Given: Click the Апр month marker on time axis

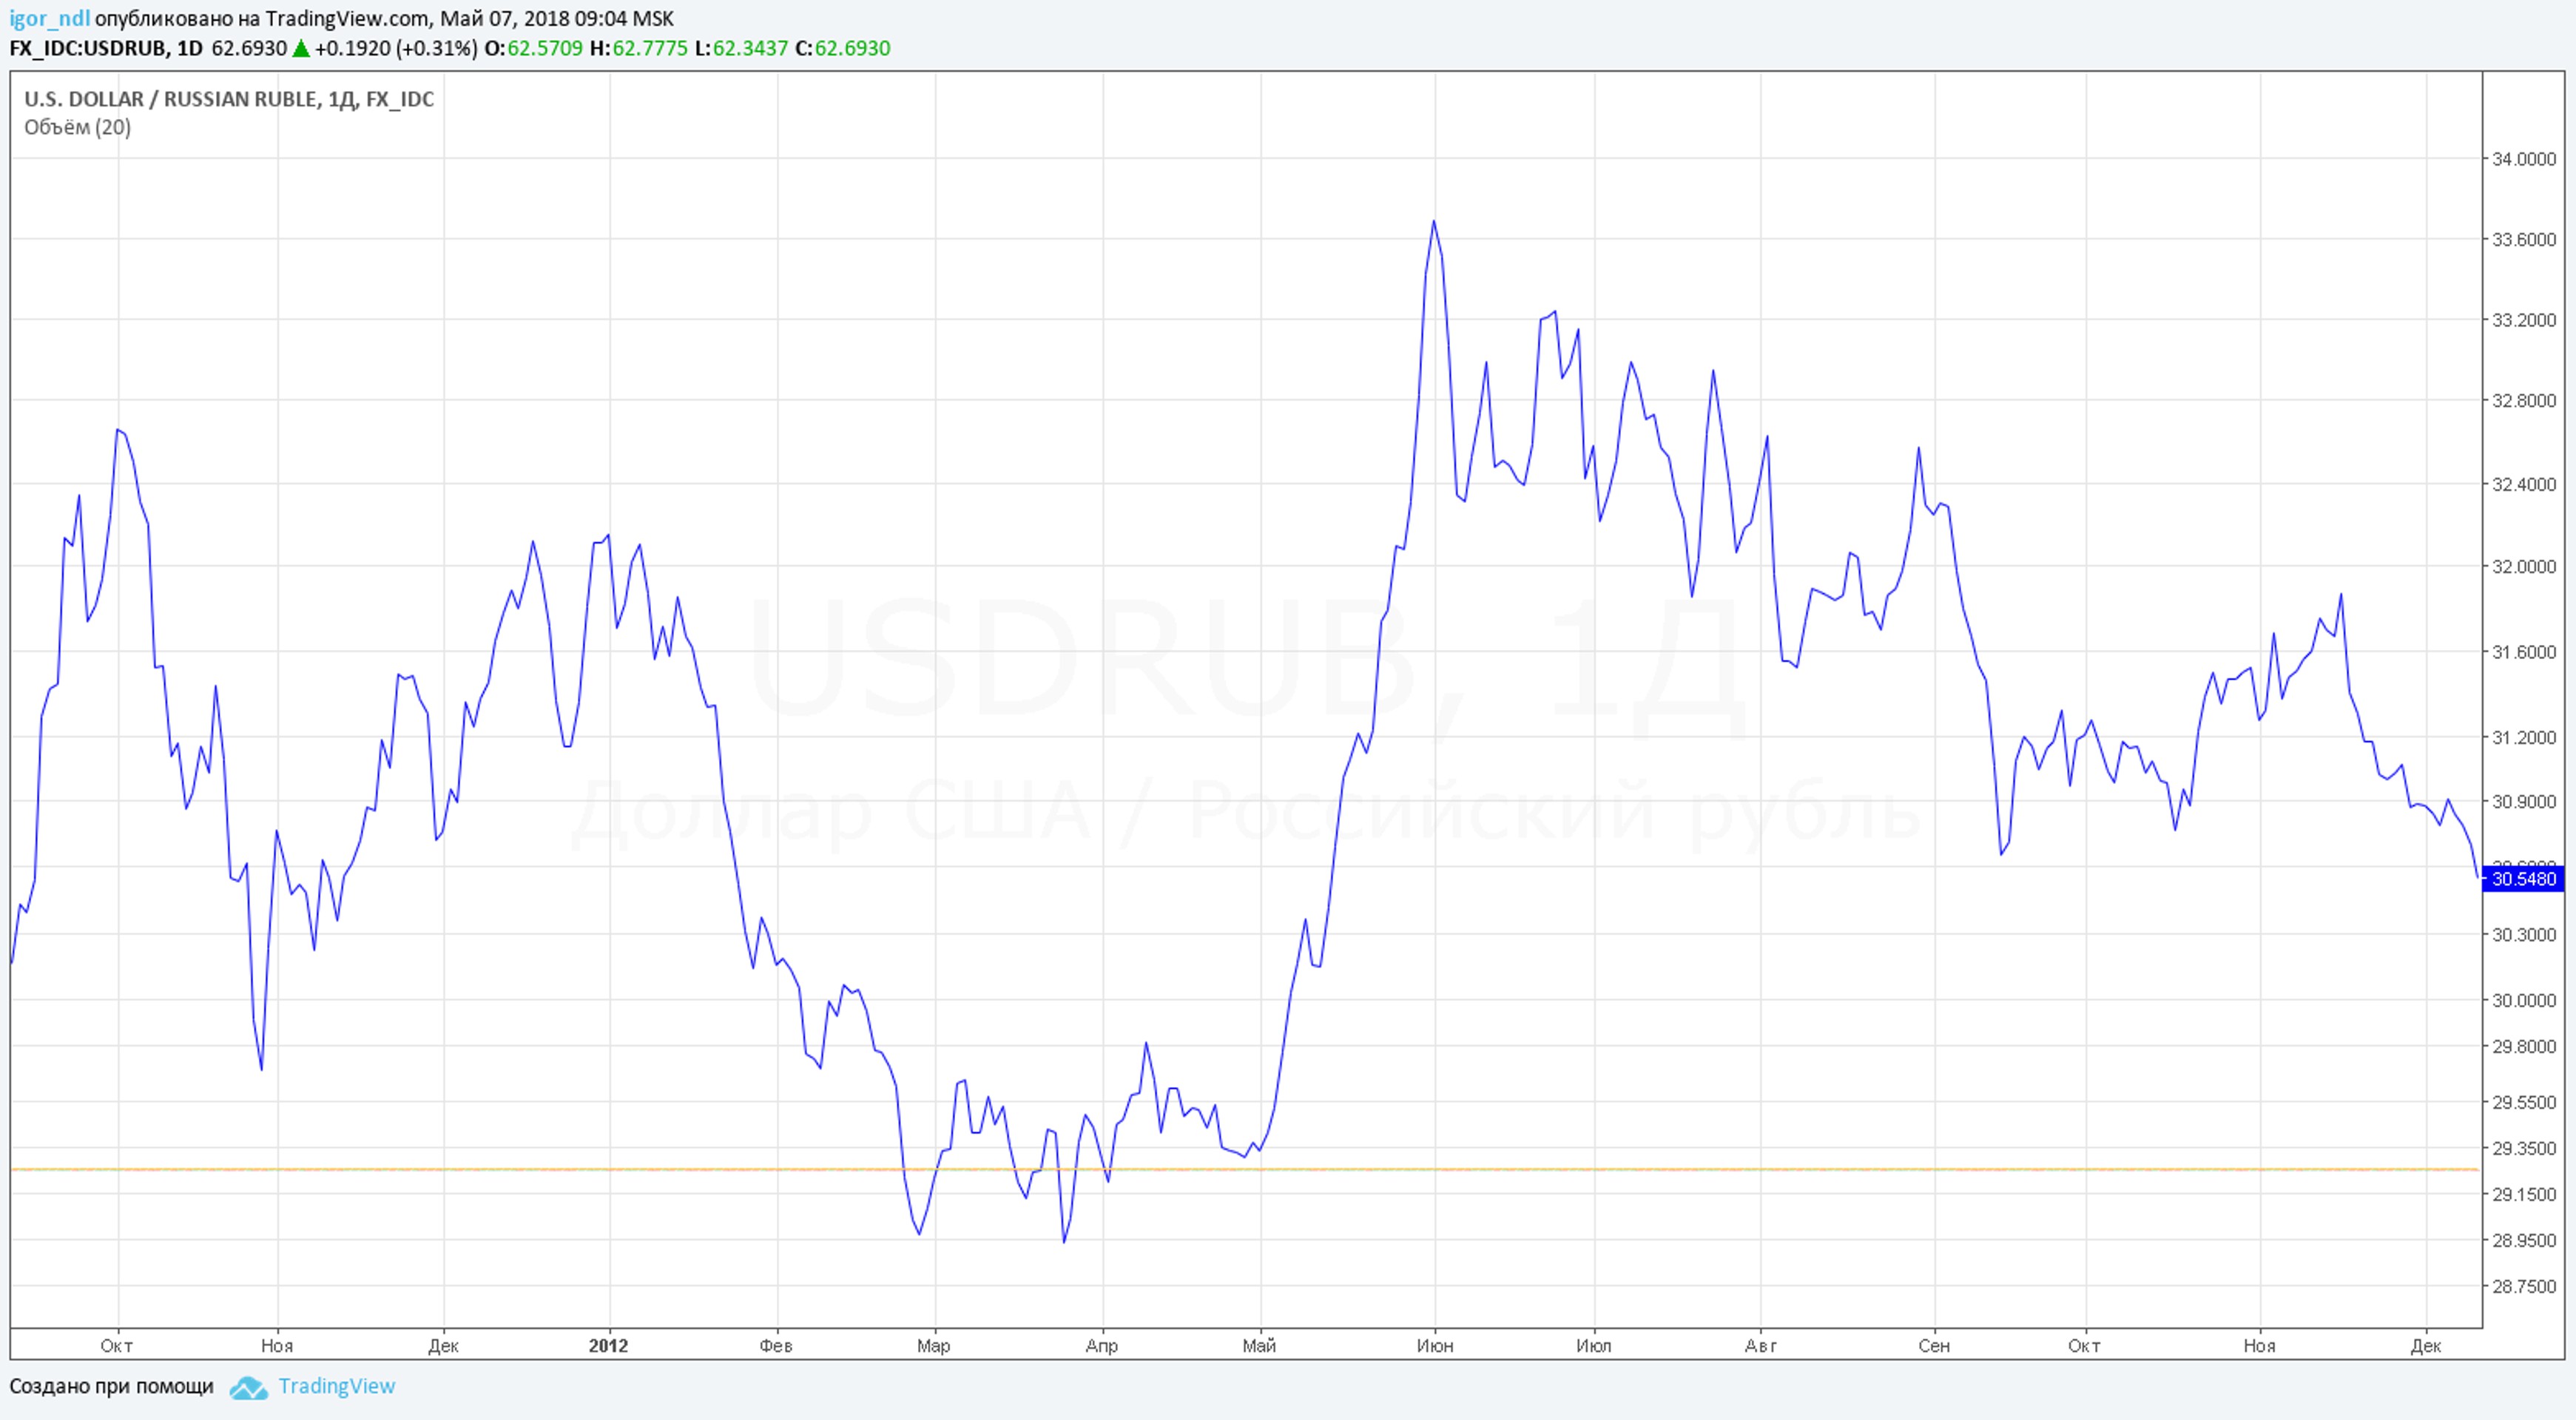Looking at the screenshot, I should click(1101, 1345).
